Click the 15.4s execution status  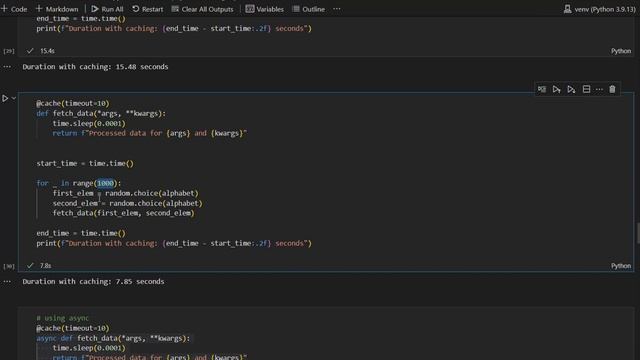click(47, 51)
